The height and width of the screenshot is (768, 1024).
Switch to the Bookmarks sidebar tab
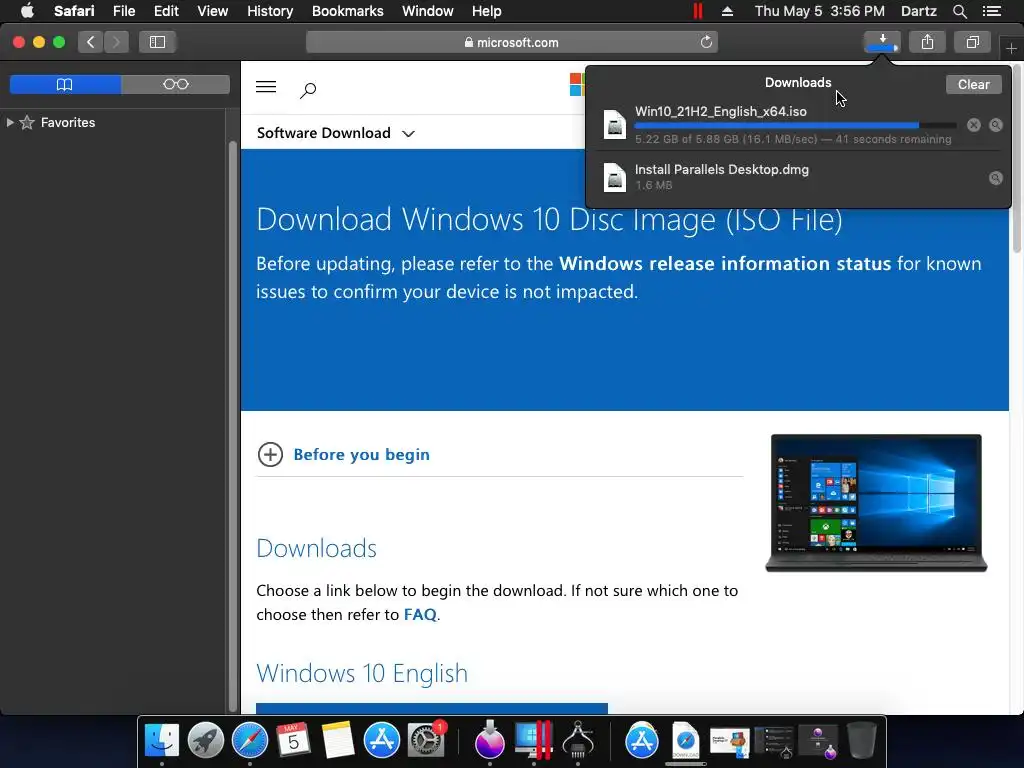pyautogui.click(x=65, y=84)
